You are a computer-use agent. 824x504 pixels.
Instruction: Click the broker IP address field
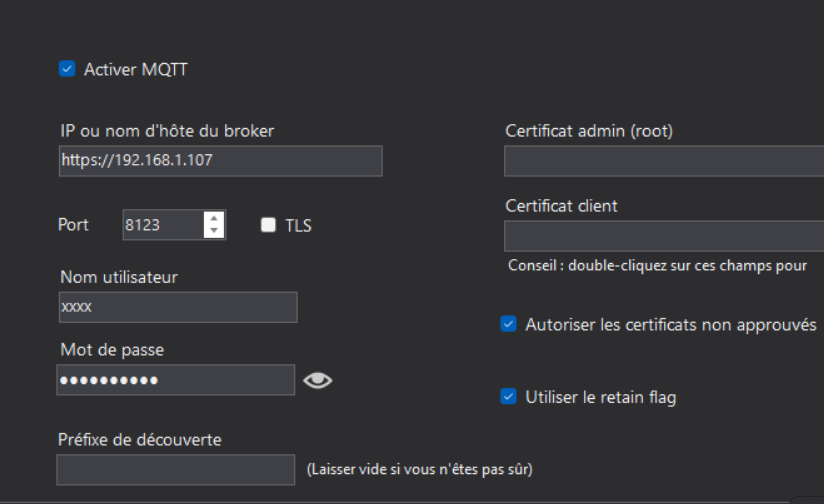[219, 161]
